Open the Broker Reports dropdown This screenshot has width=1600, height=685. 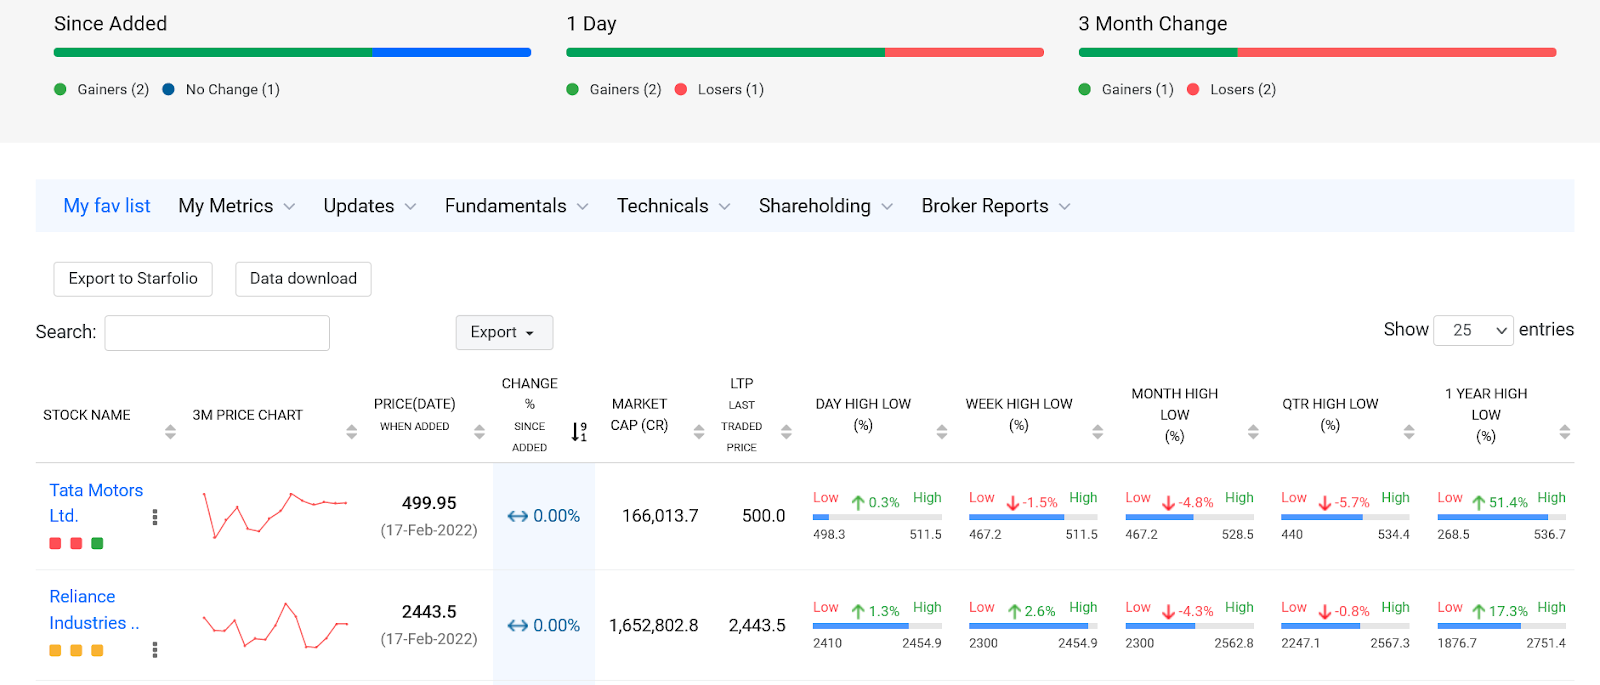[x=996, y=206]
